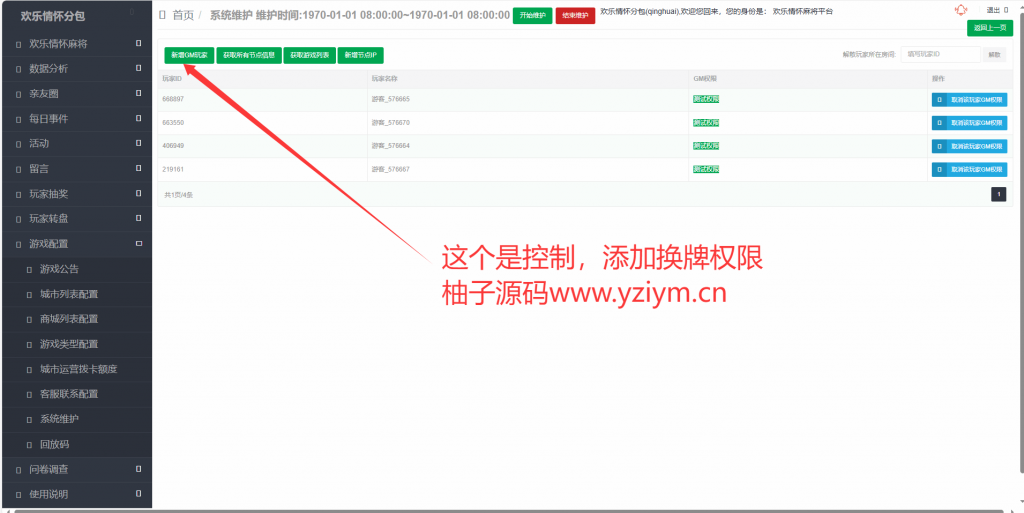Click the 返回上一页 button
This screenshot has height=513, width=1024.
click(x=989, y=27)
